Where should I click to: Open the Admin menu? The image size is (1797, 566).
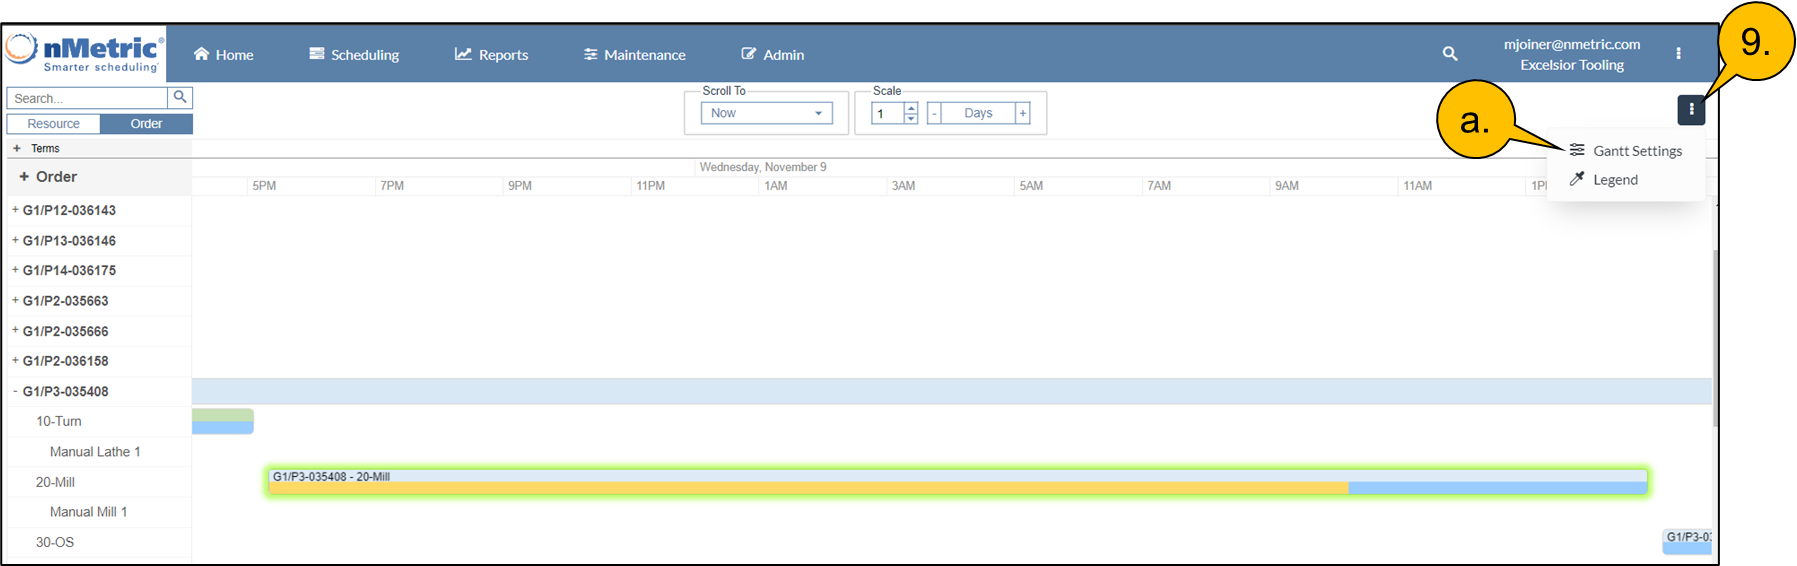pos(773,54)
